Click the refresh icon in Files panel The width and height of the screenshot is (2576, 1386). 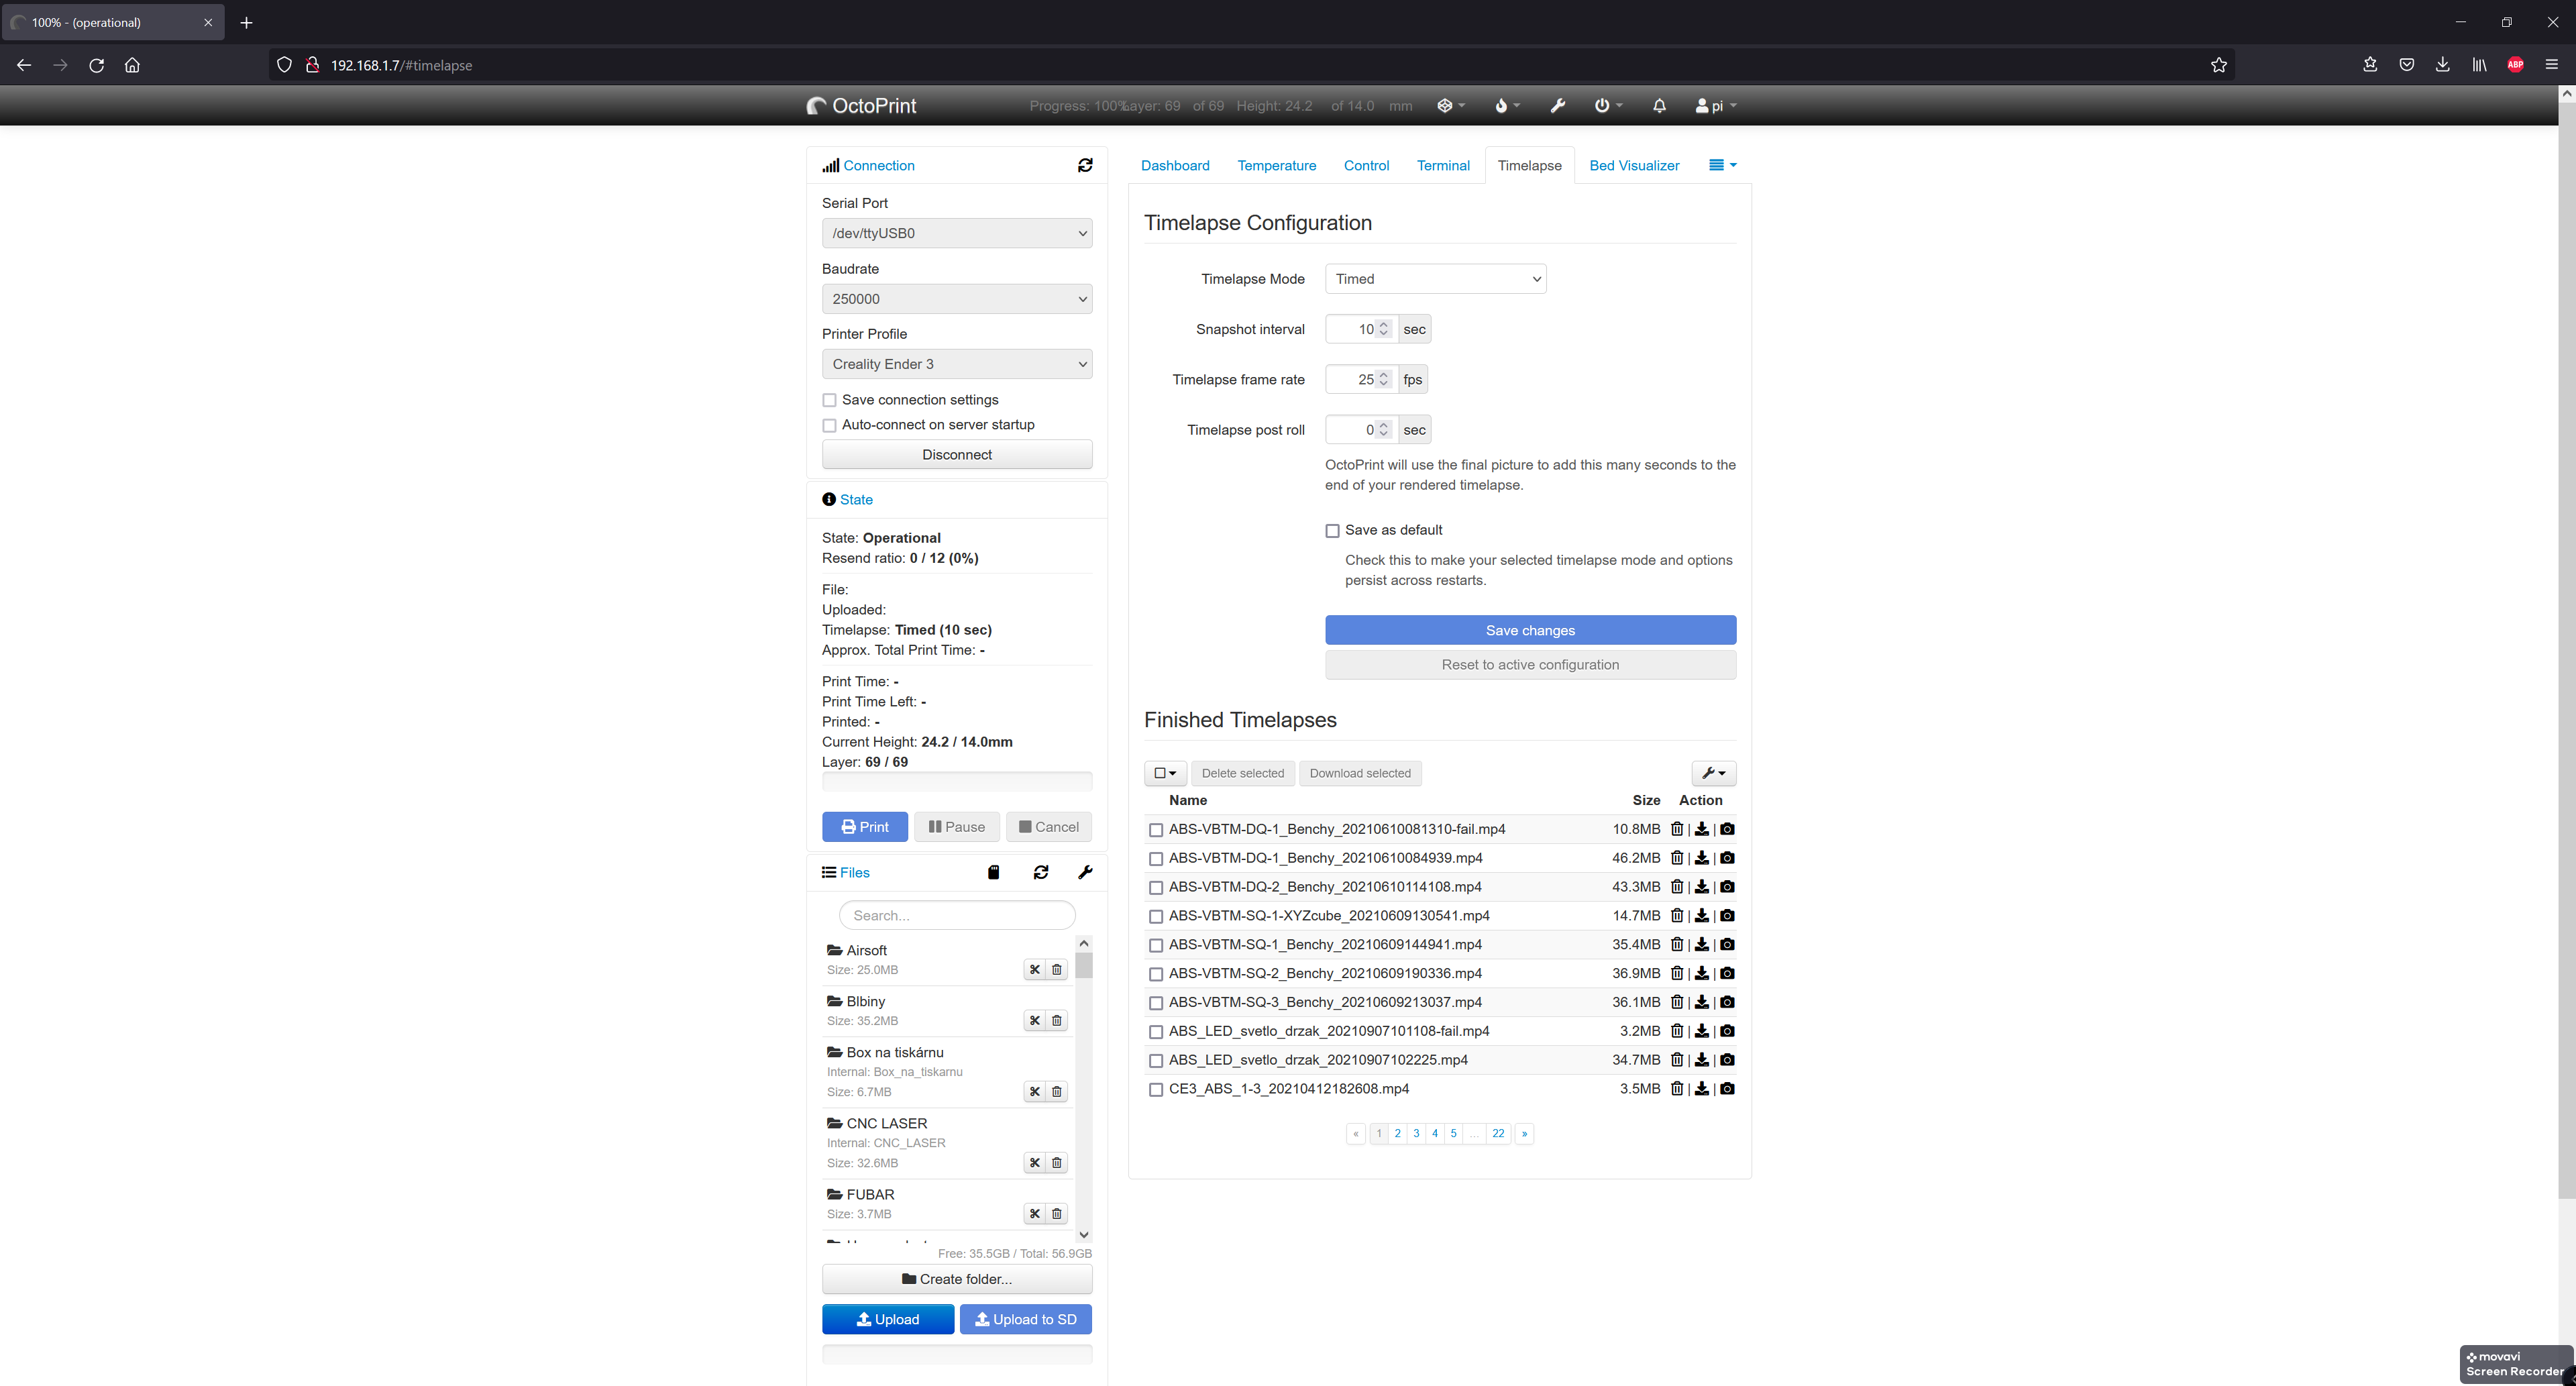(x=1040, y=872)
